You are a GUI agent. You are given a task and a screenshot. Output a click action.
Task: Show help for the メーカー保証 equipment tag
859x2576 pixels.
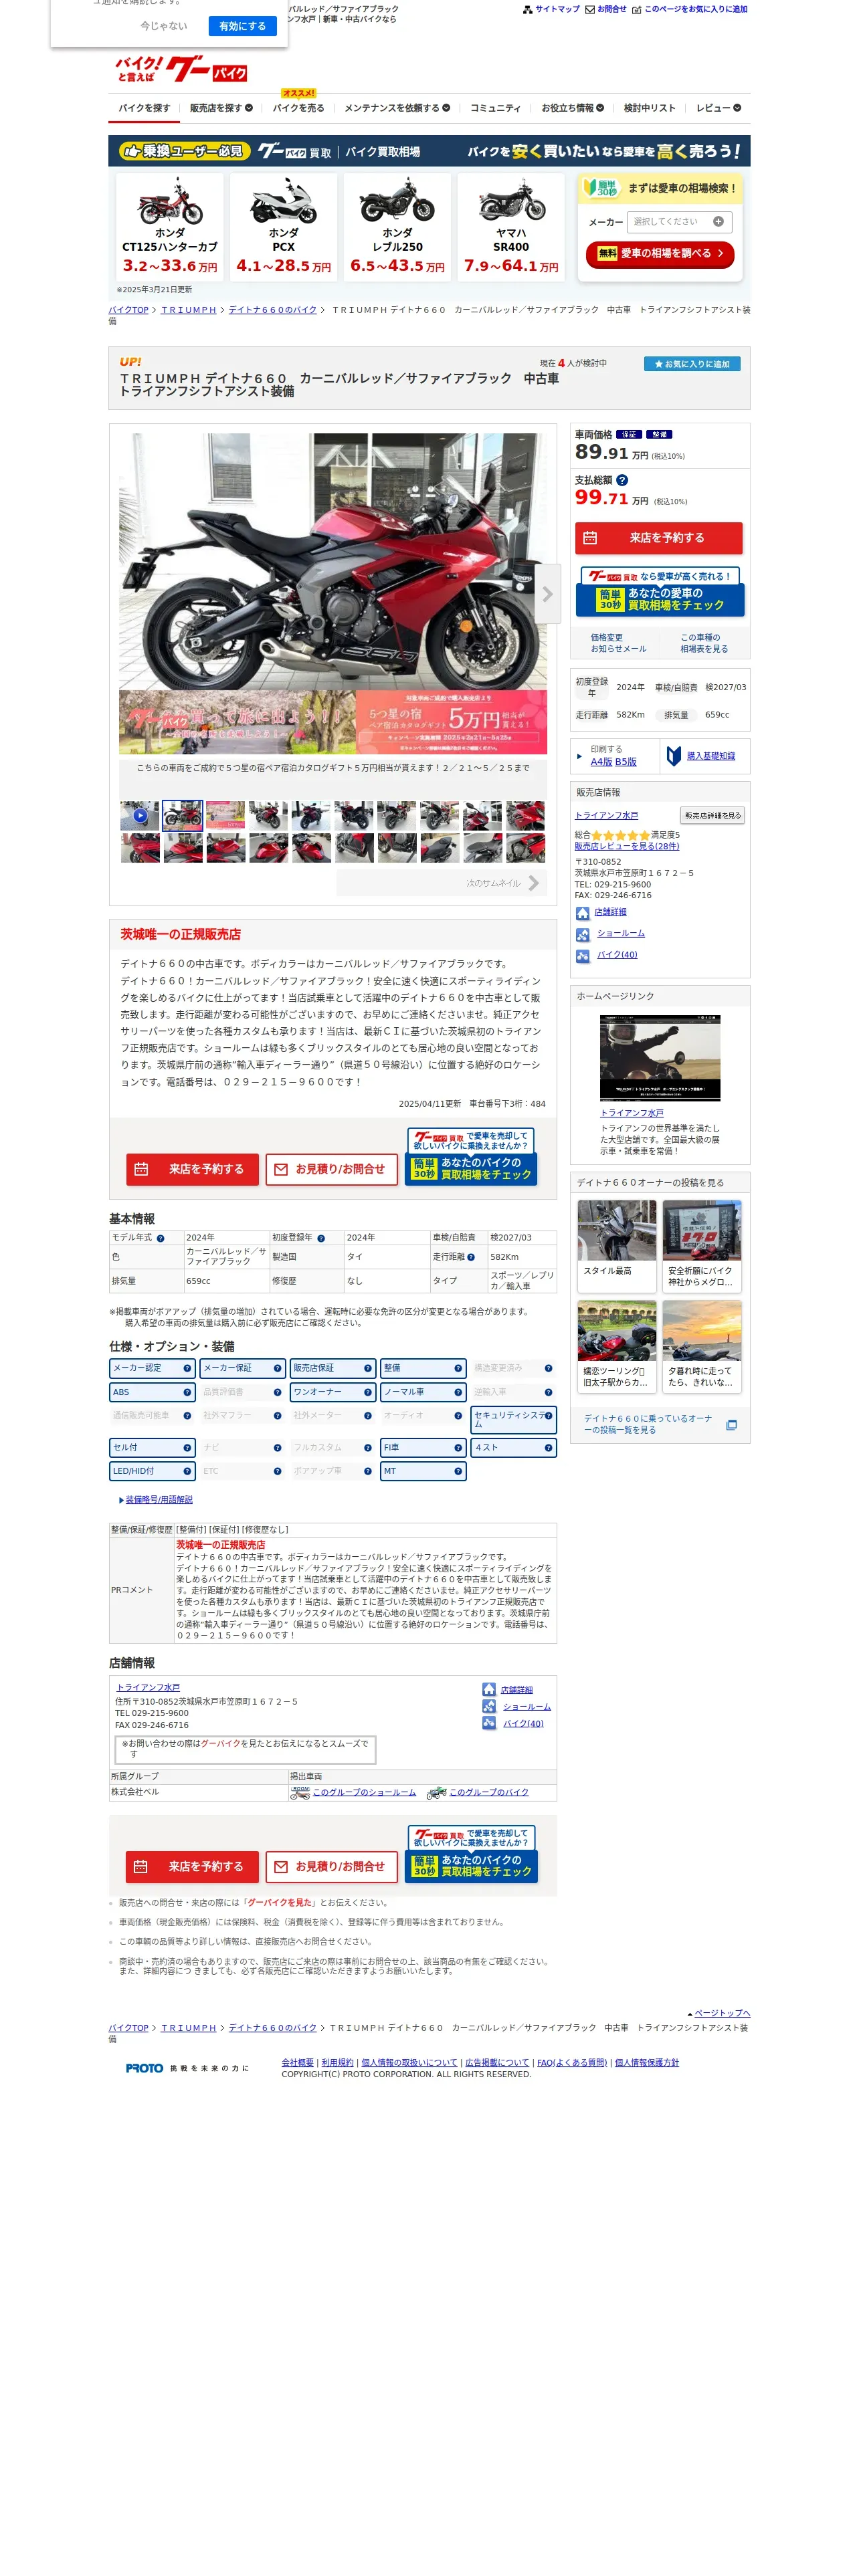pyautogui.click(x=277, y=1368)
